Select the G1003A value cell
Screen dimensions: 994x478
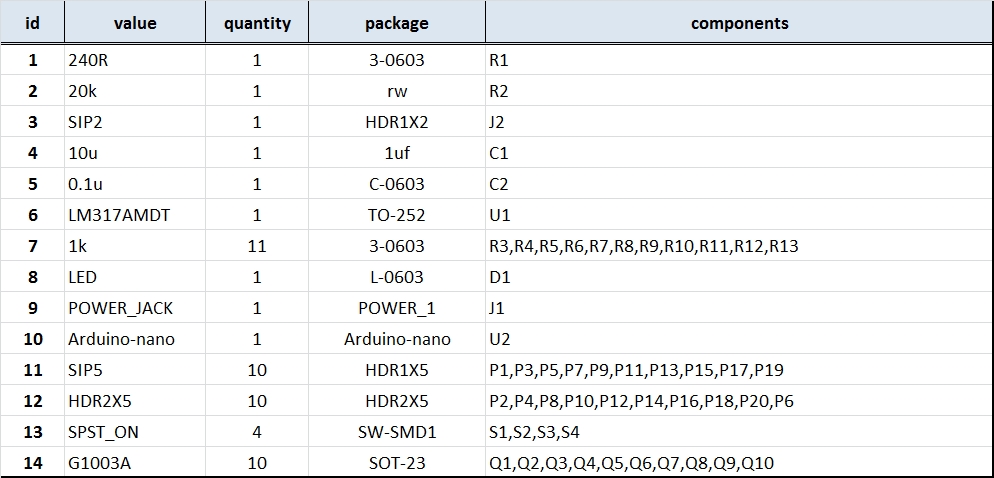[135, 463]
